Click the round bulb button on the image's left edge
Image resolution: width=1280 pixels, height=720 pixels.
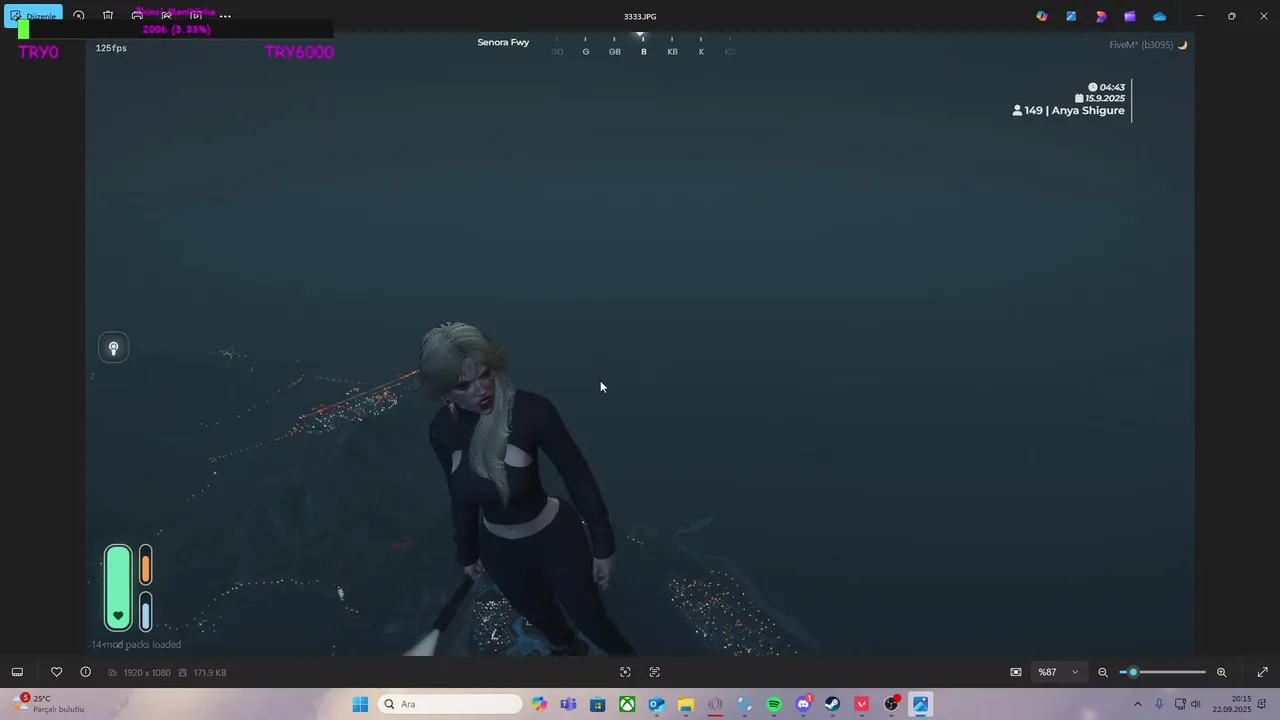click(x=113, y=348)
